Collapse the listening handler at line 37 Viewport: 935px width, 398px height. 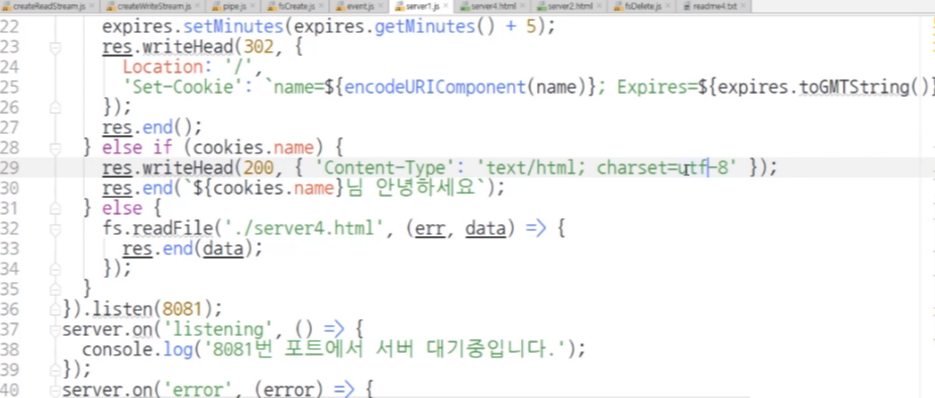[x=55, y=329]
